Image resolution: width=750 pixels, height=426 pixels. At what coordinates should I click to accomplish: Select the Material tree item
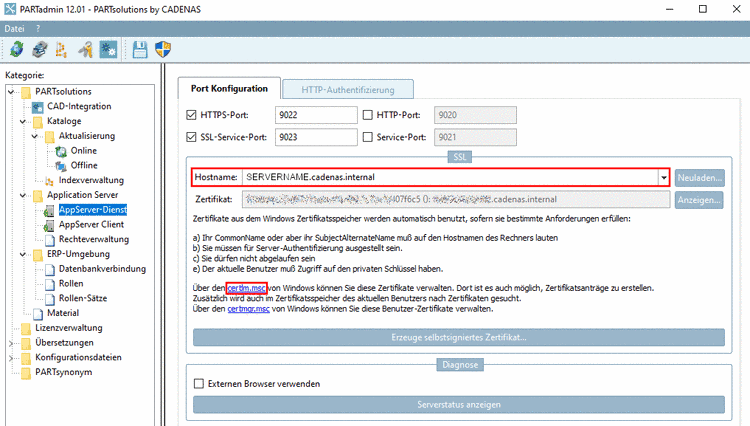(x=63, y=313)
